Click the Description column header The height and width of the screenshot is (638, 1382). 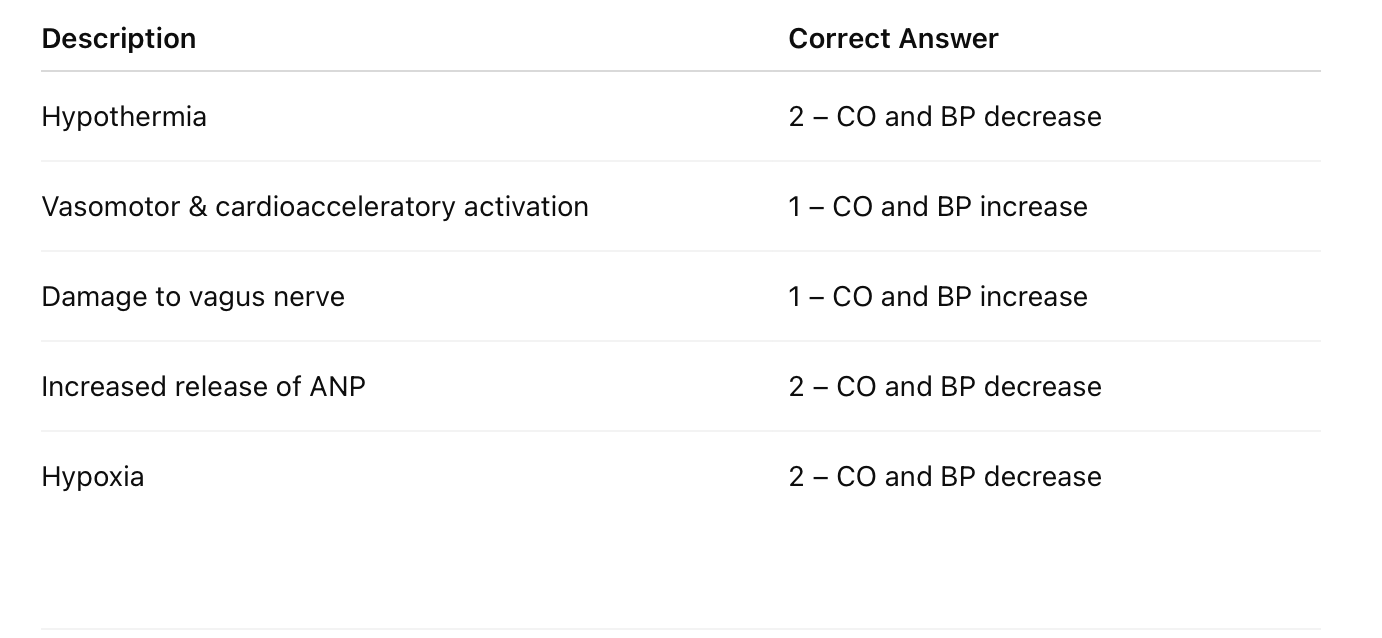click(118, 39)
